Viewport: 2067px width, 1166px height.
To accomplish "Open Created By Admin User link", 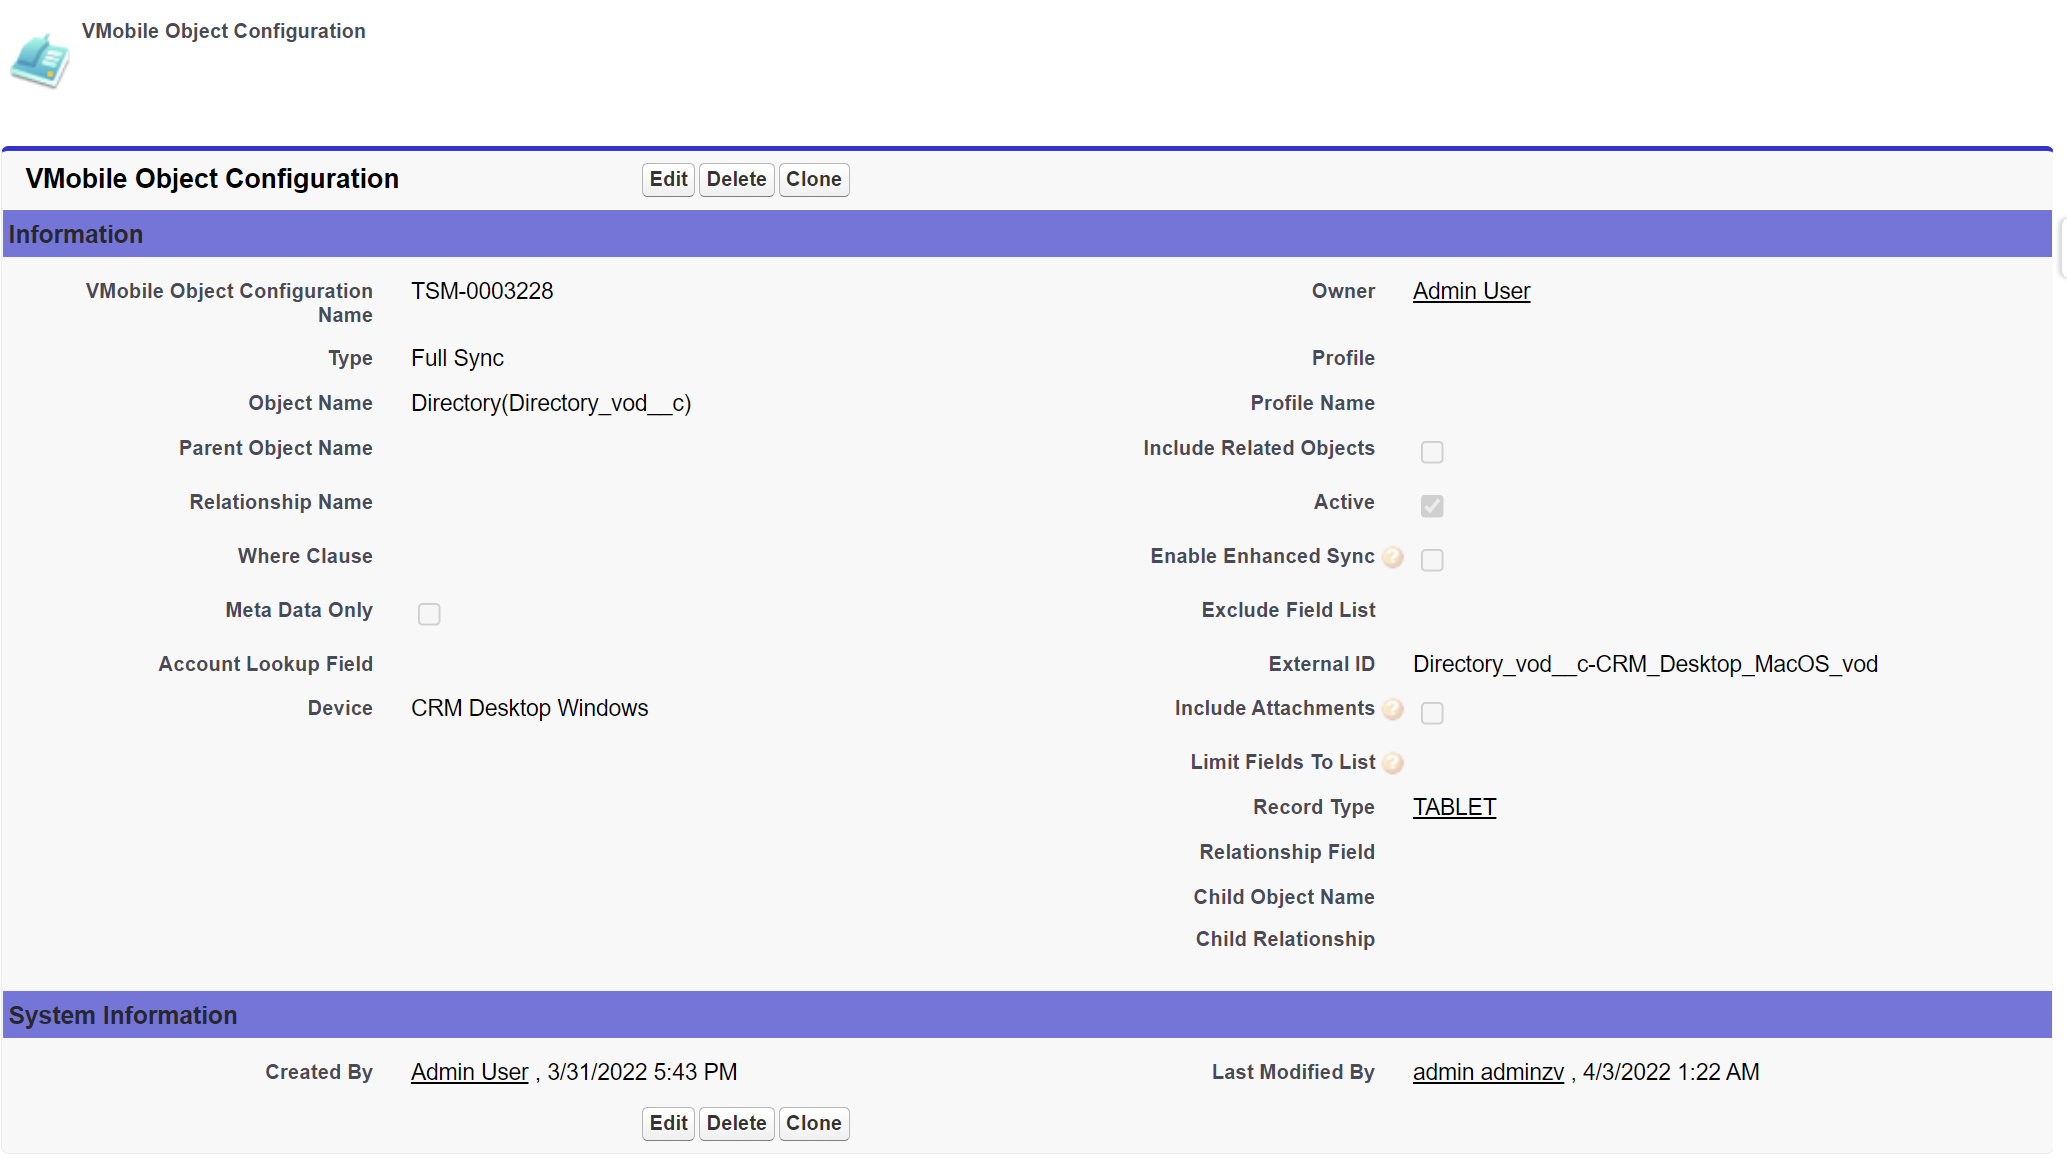I will 469,1072.
